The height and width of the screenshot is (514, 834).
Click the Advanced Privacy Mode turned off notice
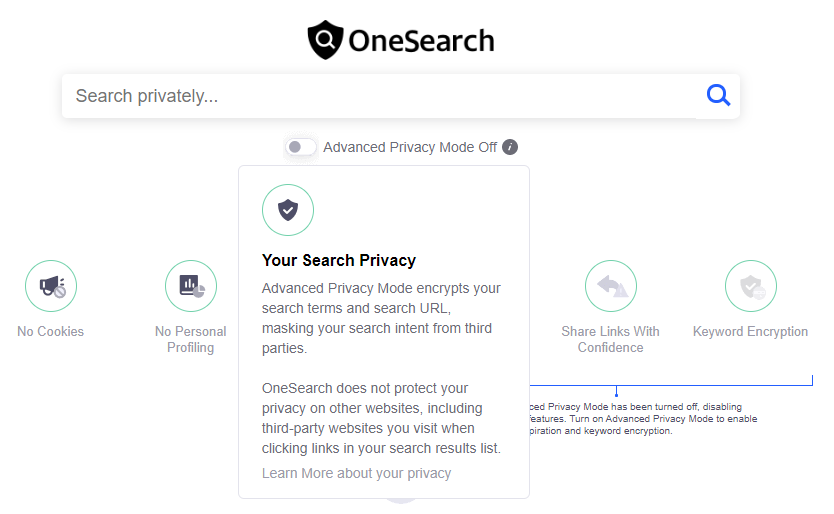(x=644, y=419)
